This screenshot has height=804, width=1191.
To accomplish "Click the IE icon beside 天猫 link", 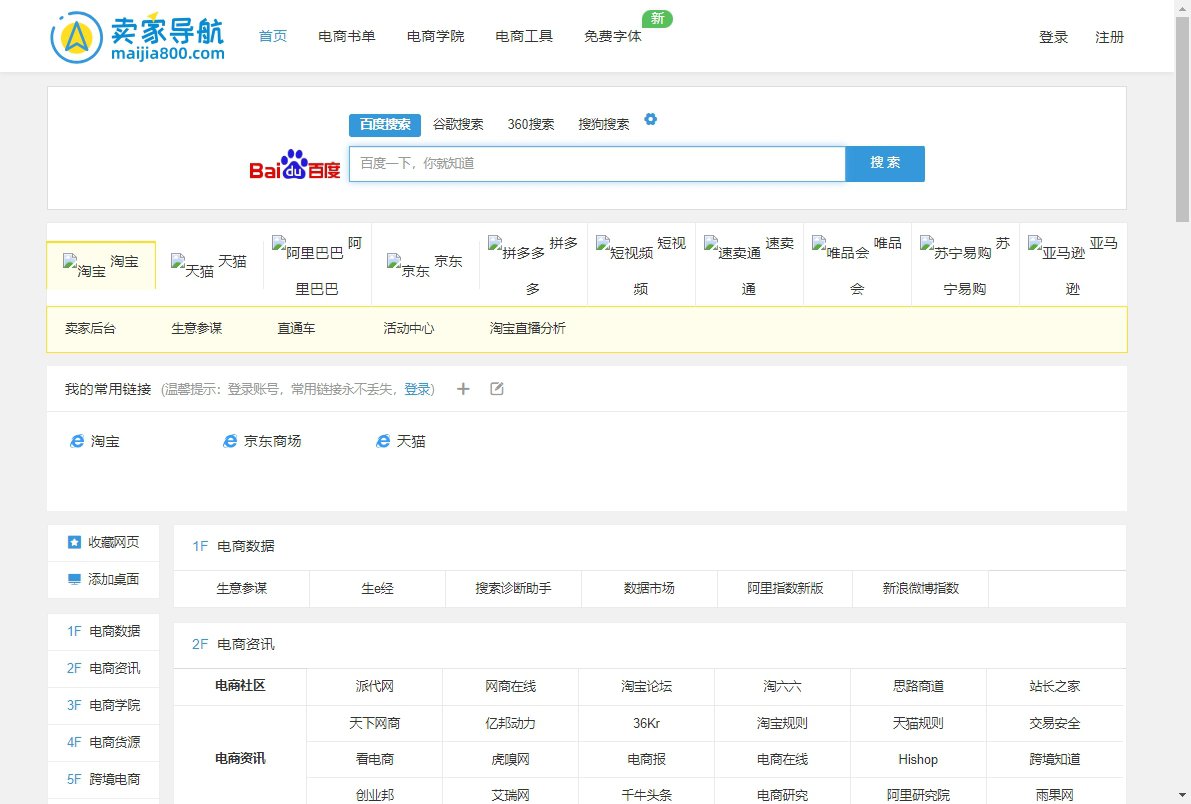I will (x=383, y=442).
